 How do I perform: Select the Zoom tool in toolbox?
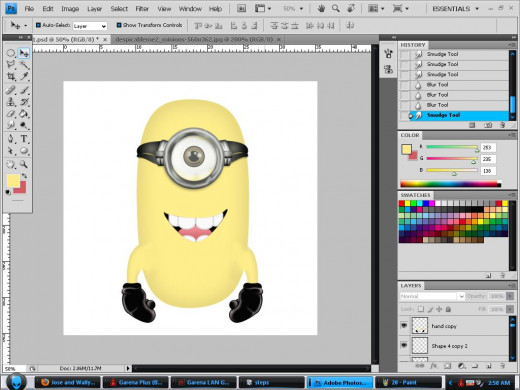[x=24, y=164]
